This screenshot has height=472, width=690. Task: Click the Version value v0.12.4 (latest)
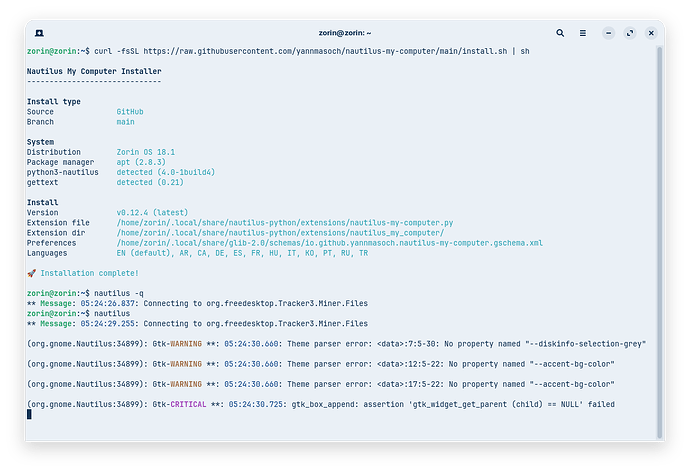click(152, 213)
